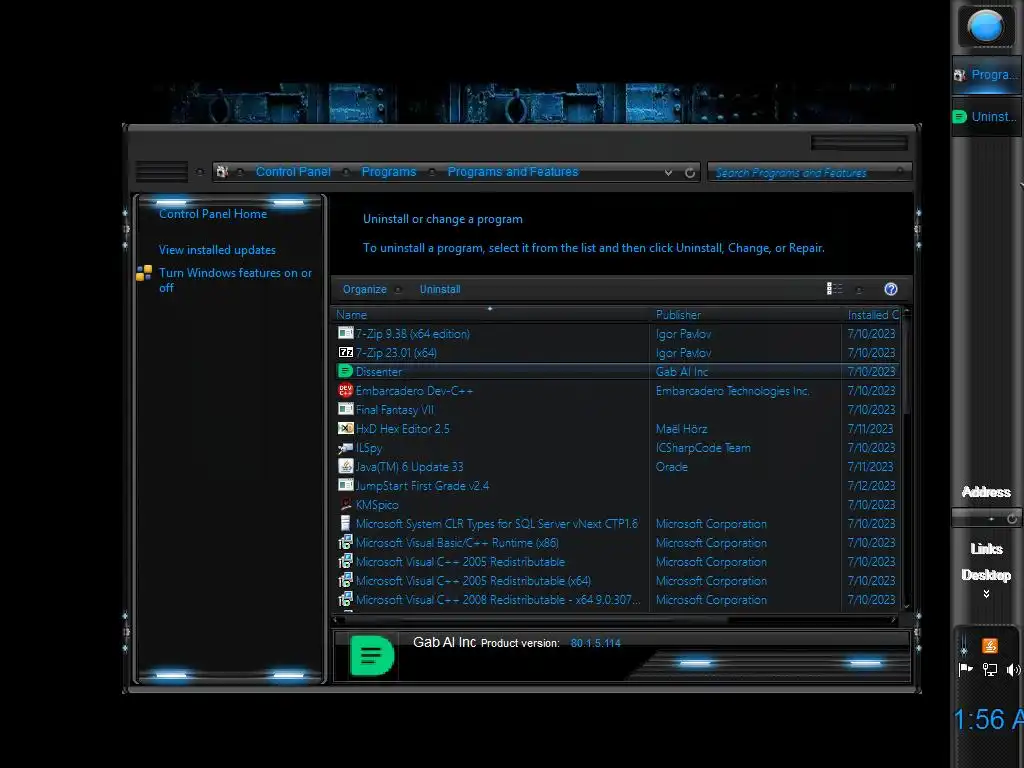Select KMSpico entry
1024x768 pixels.
point(377,505)
